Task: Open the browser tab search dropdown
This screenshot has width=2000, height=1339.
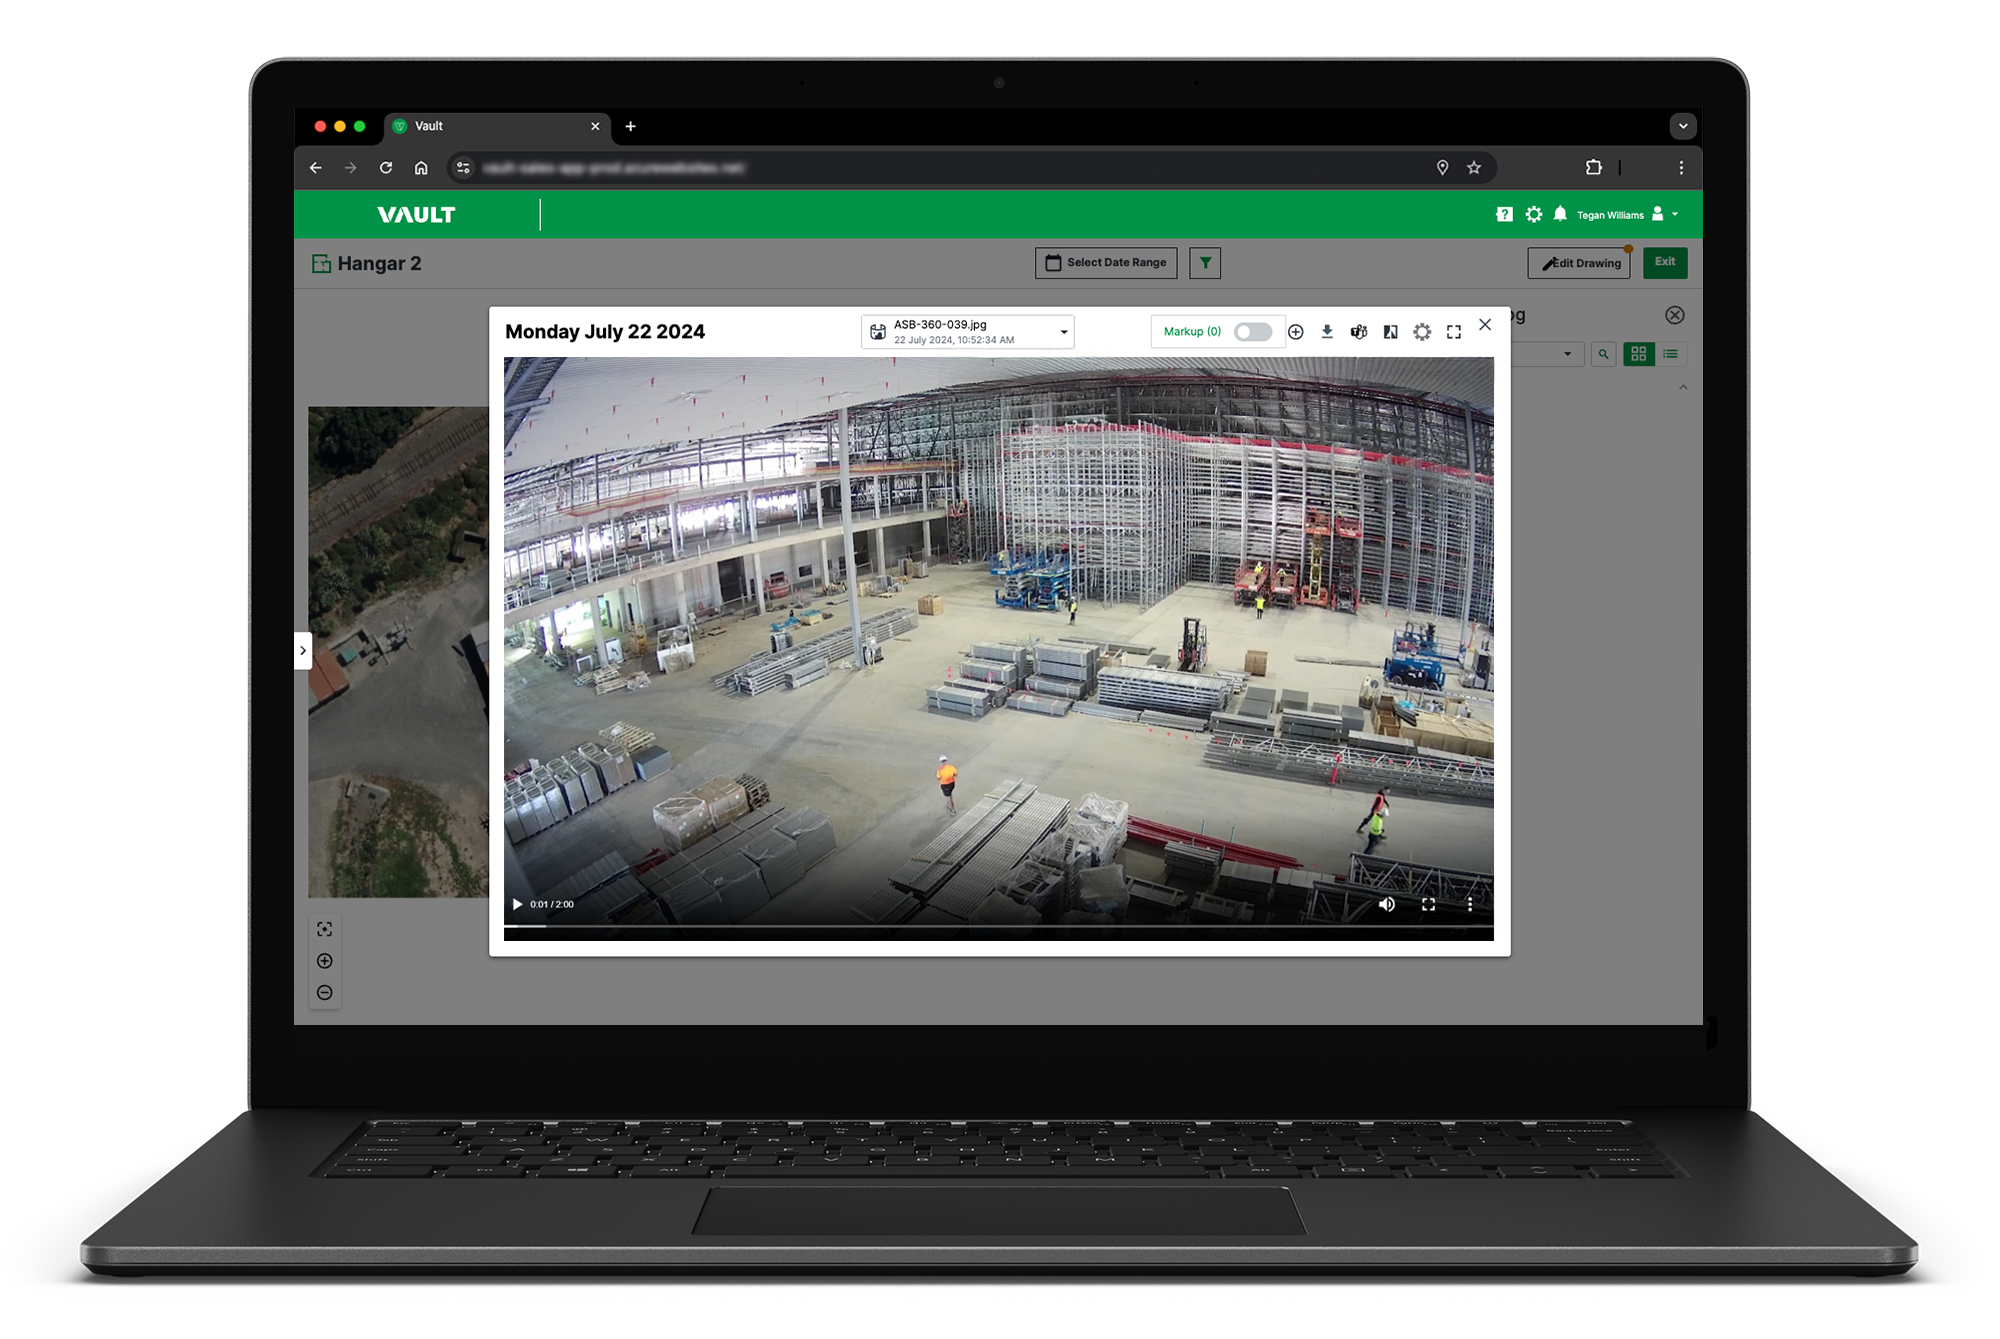Action: 1683,127
